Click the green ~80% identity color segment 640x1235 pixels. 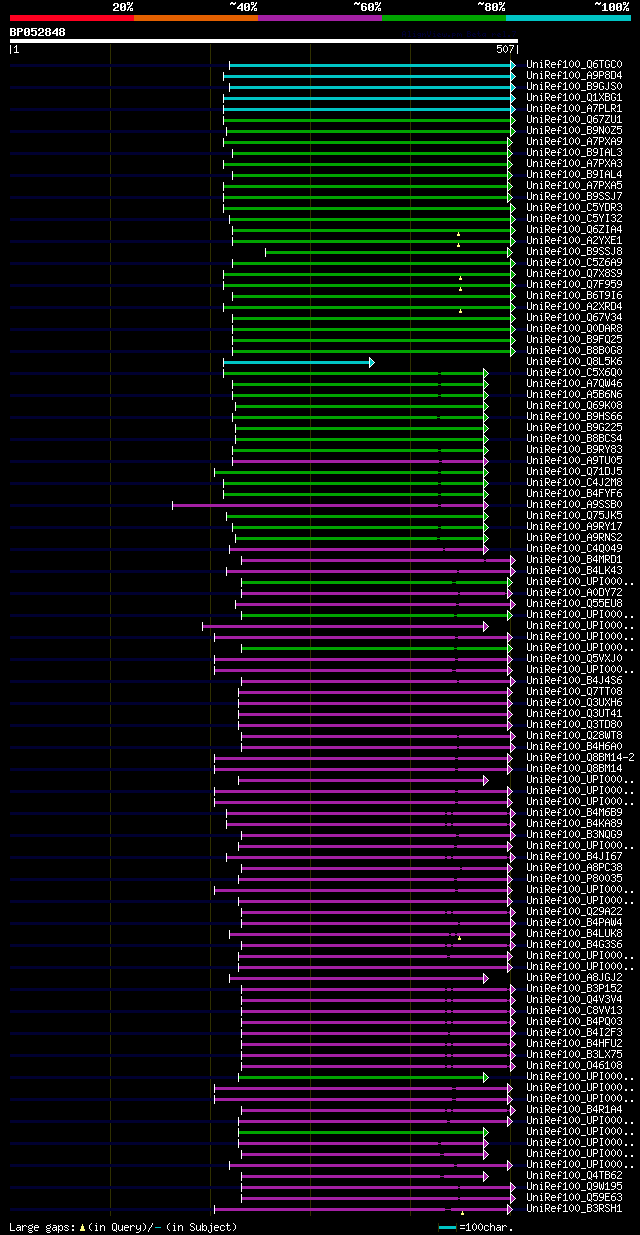[x=444, y=17]
